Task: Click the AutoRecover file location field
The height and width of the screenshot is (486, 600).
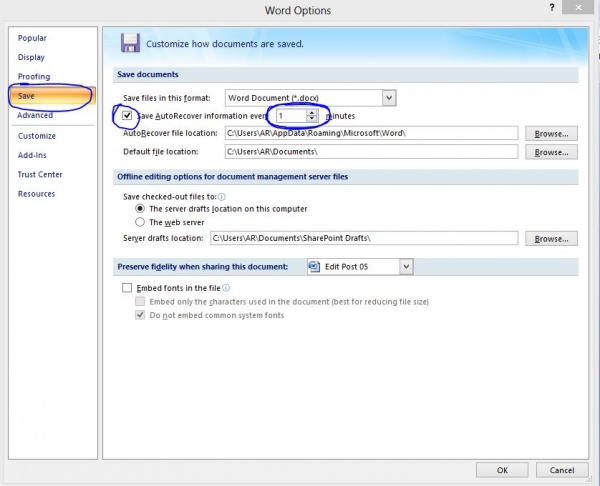Action: (x=371, y=133)
